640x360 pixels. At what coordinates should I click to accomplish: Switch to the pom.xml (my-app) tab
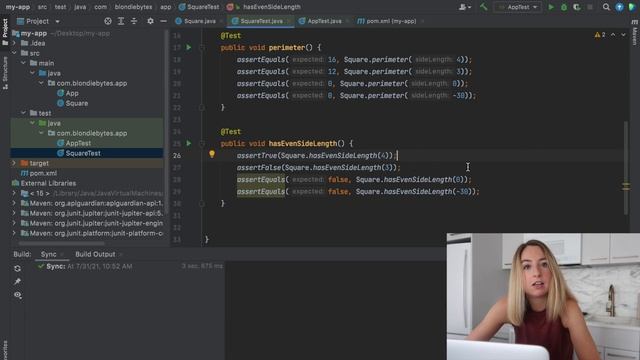391,21
